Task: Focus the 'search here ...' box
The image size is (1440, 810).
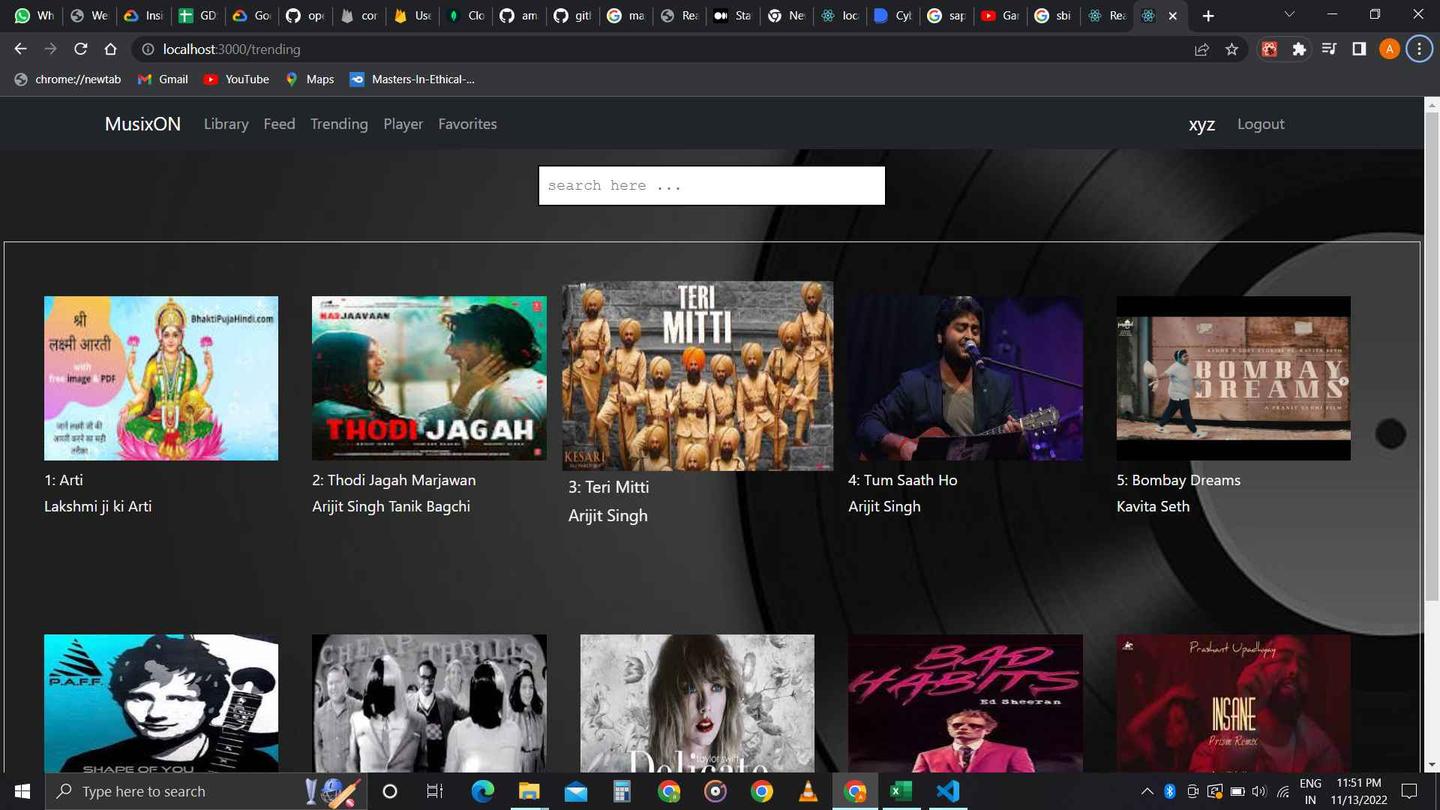Action: (712, 186)
